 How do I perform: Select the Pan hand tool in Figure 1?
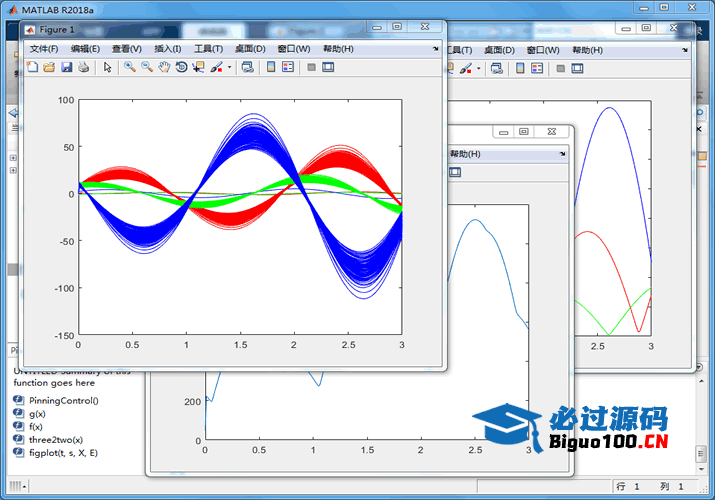(163, 67)
